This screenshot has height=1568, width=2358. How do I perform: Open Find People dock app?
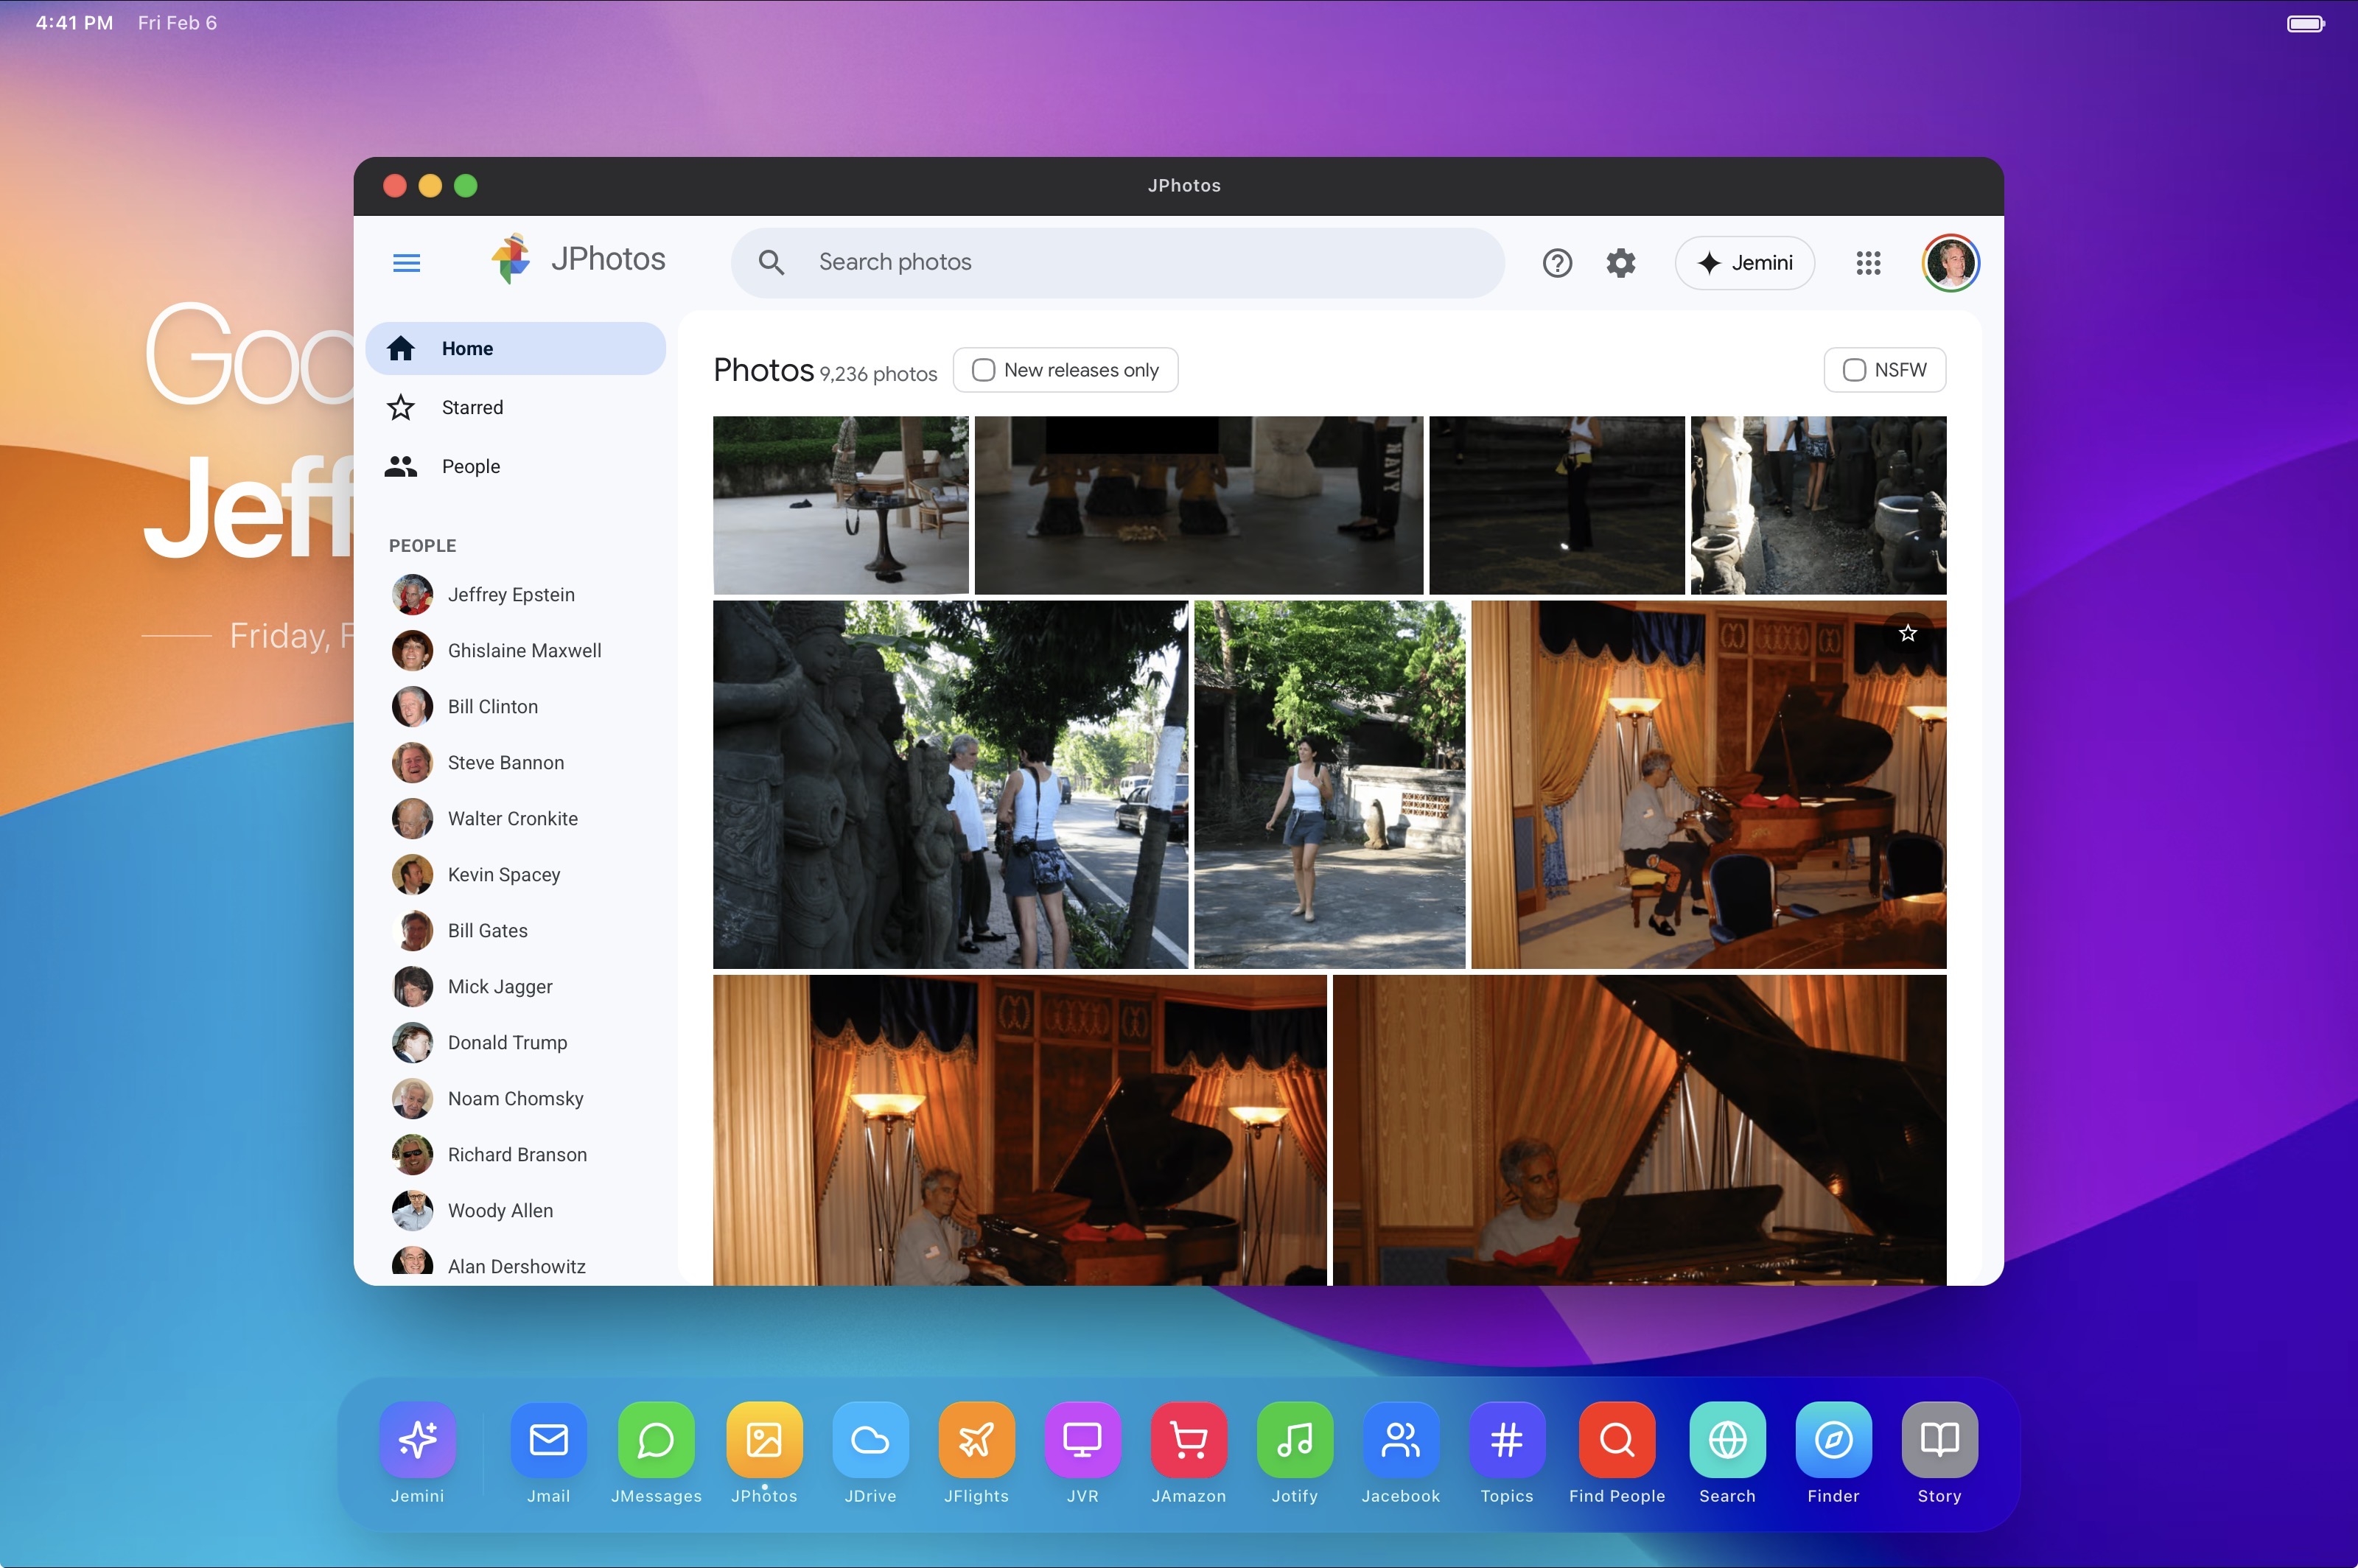pyautogui.click(x=1616, y=1440)
